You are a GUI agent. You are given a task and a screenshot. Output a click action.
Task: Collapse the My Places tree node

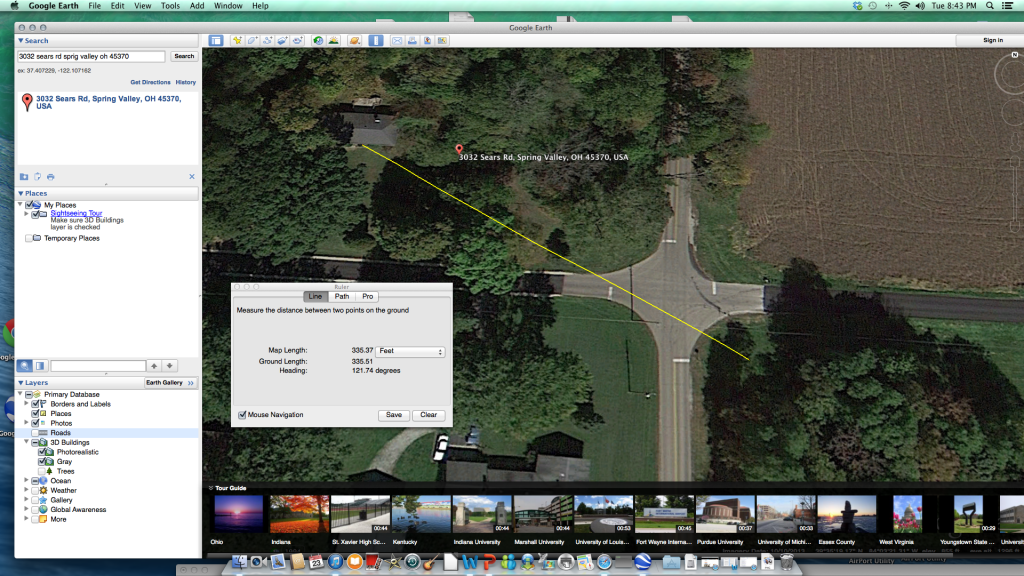(20, 204)
